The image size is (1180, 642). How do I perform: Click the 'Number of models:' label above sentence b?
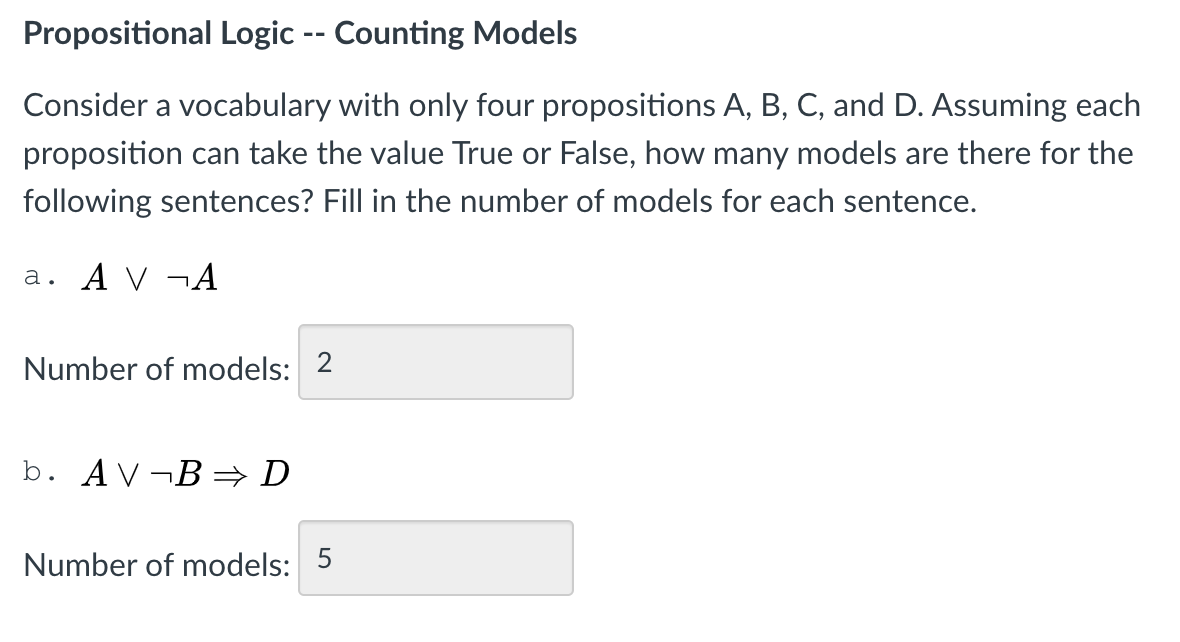pyautogui.click(x=157, y=369)
